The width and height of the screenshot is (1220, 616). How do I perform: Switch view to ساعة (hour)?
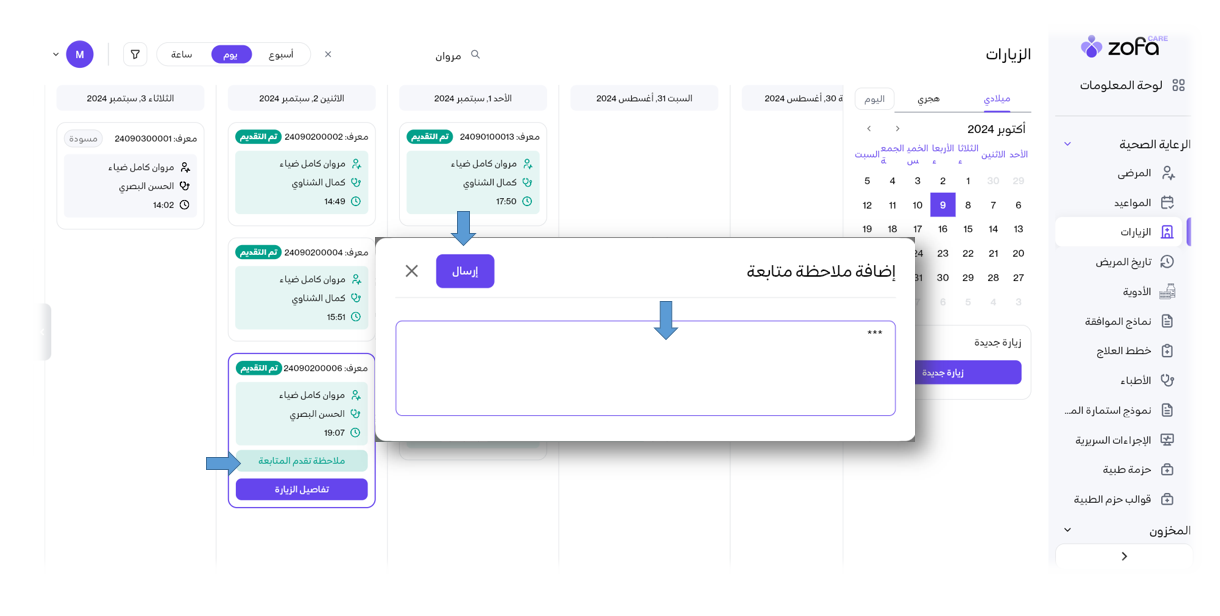coord(181,55)
